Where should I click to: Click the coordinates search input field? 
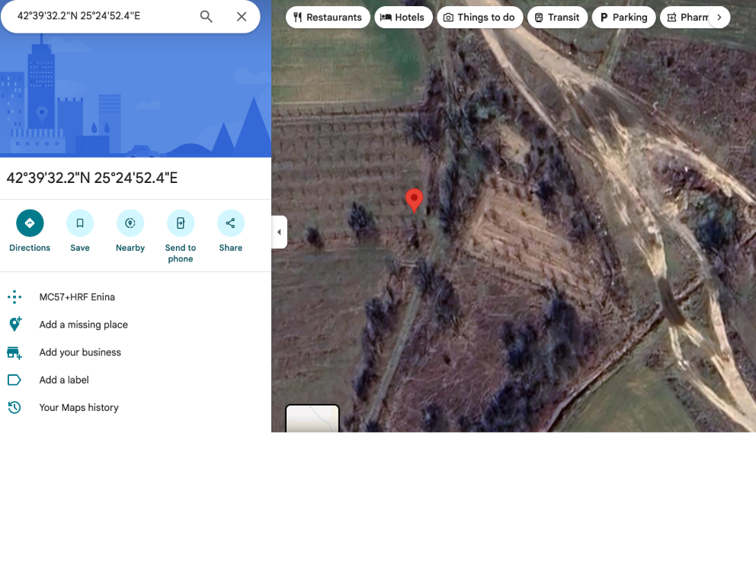[x=100, y=16]
